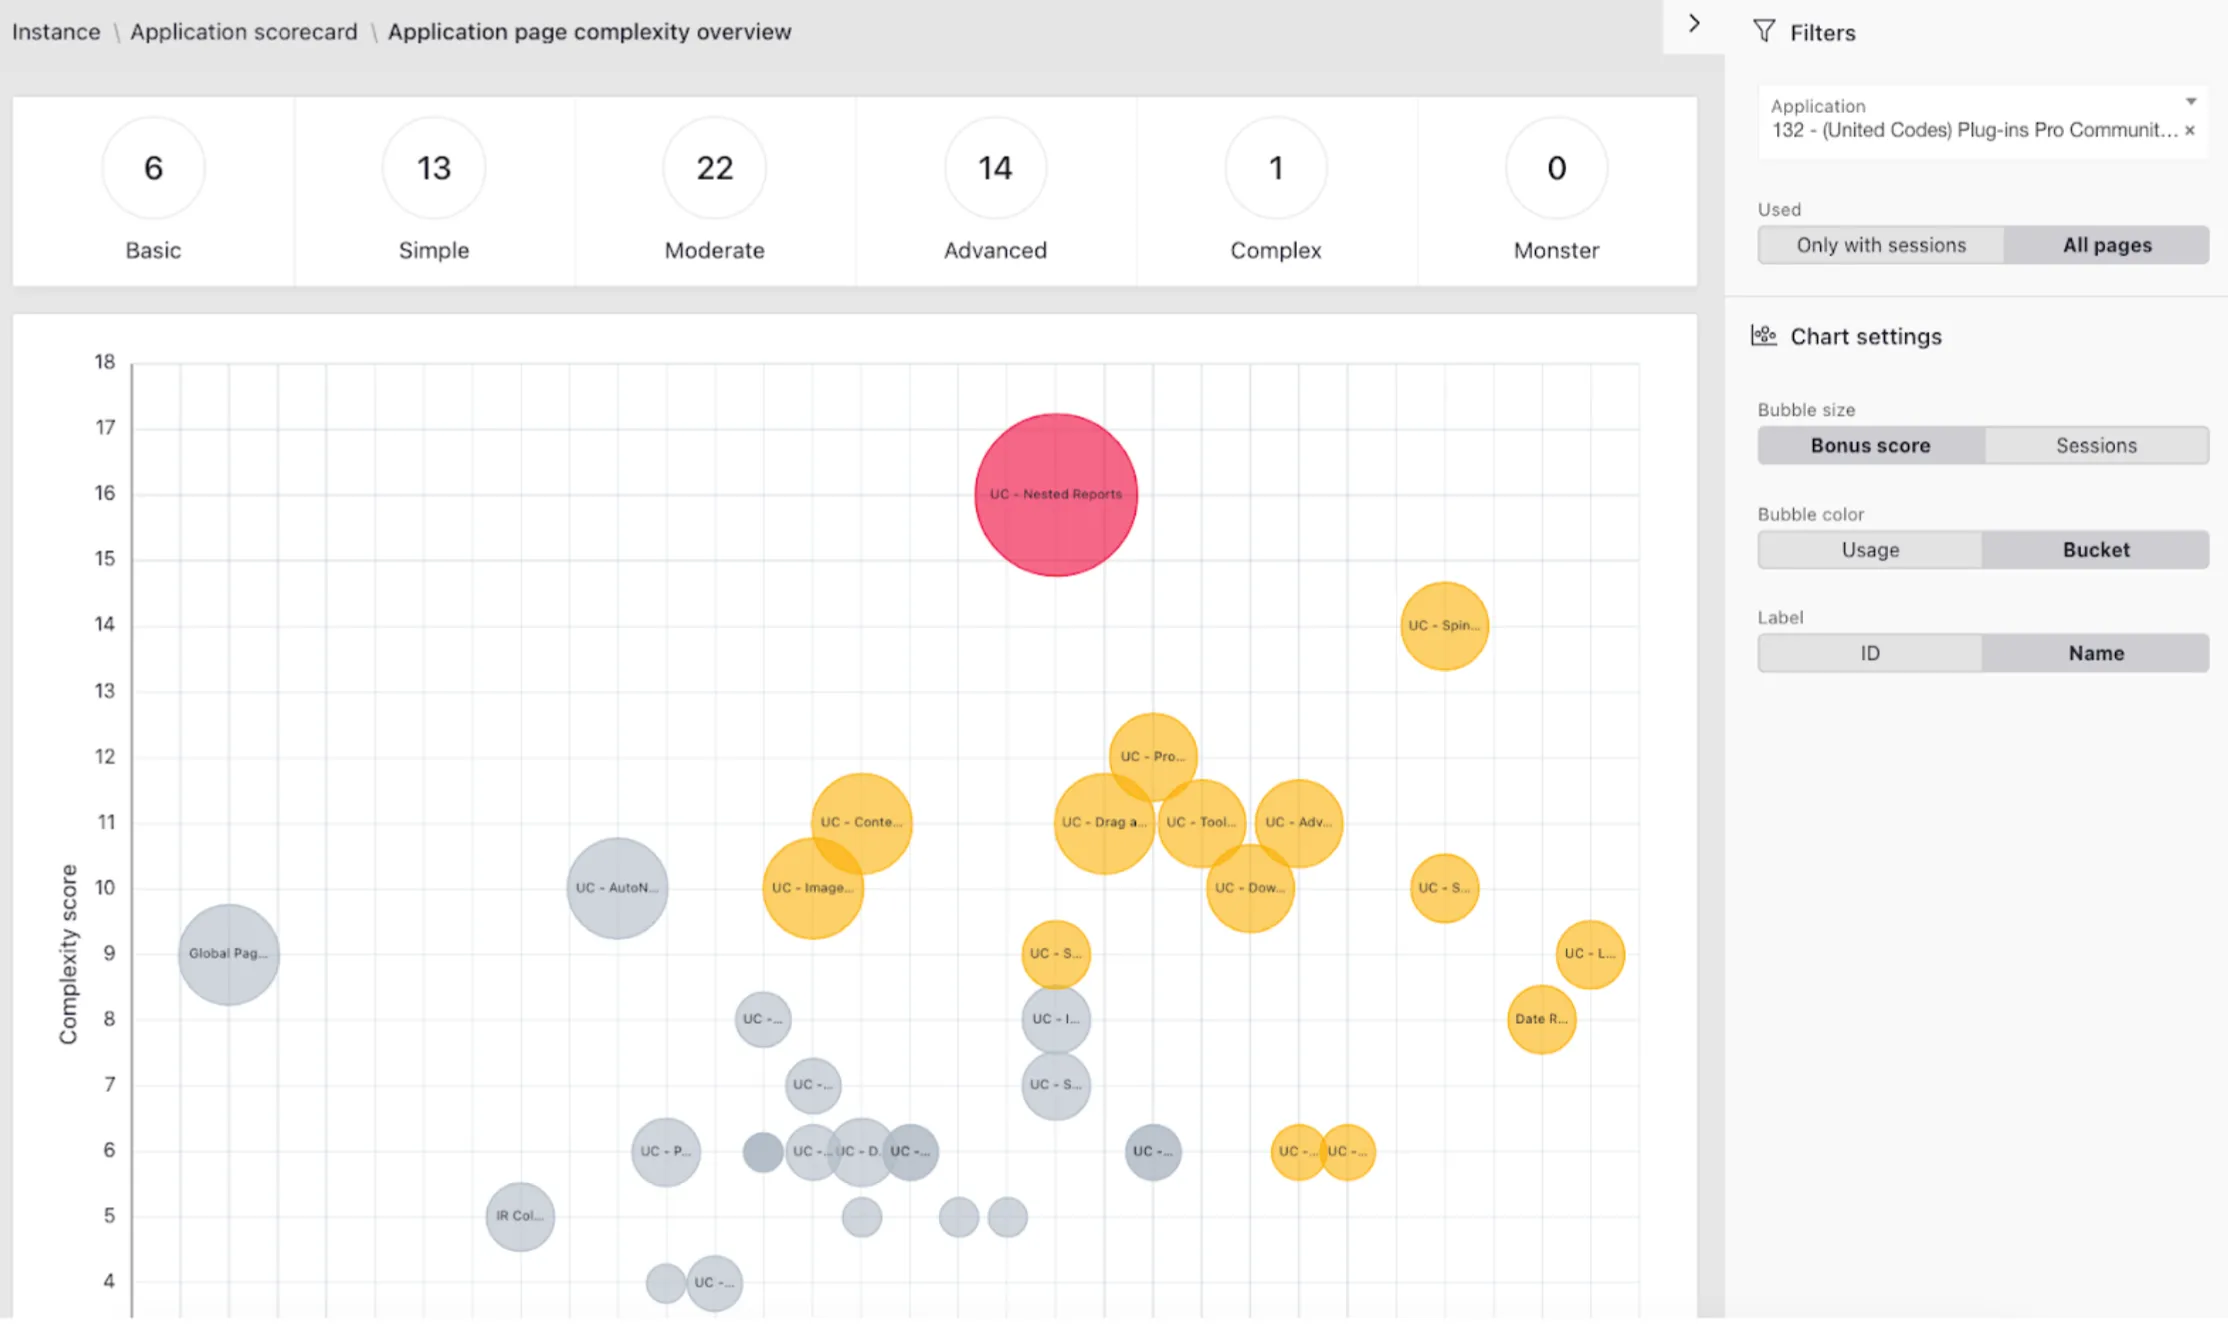Image resolution: width=2228 pixels, height=1324 pixels.
Task: Clear the selected Application with the x
Action: [2190, 131]
